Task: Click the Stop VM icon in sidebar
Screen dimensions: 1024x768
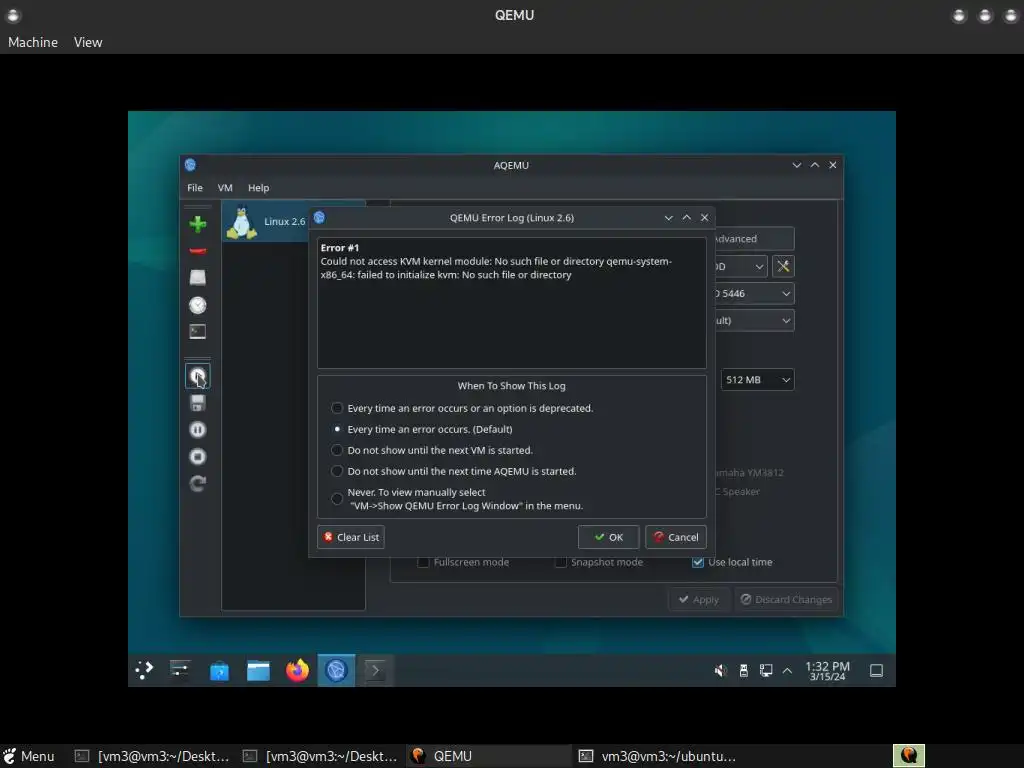Action: coord(198,456)
